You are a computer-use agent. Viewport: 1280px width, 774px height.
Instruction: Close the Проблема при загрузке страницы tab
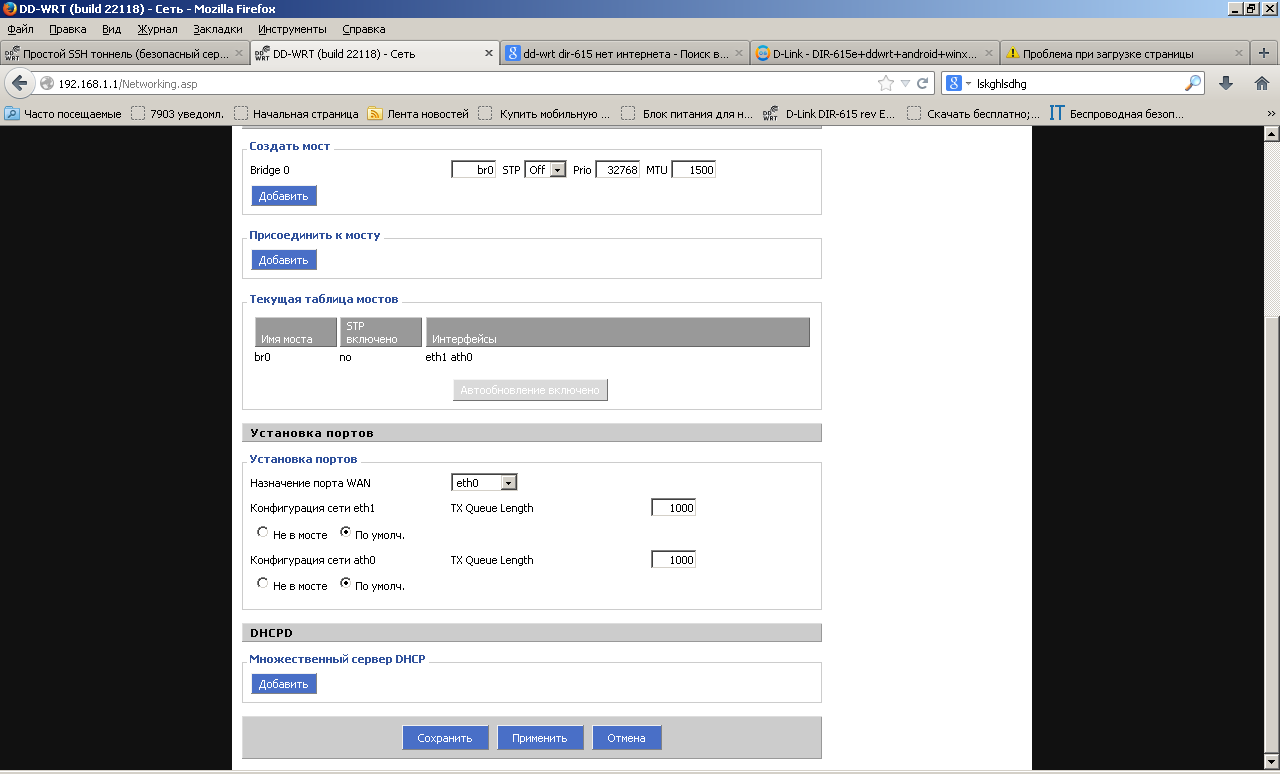(1239, 53)
